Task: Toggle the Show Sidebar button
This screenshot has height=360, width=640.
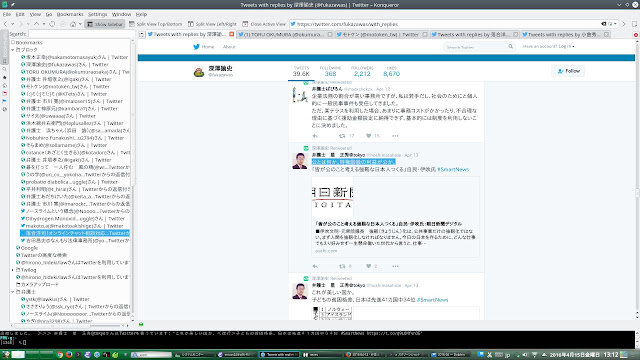Action: coord(105,24)
